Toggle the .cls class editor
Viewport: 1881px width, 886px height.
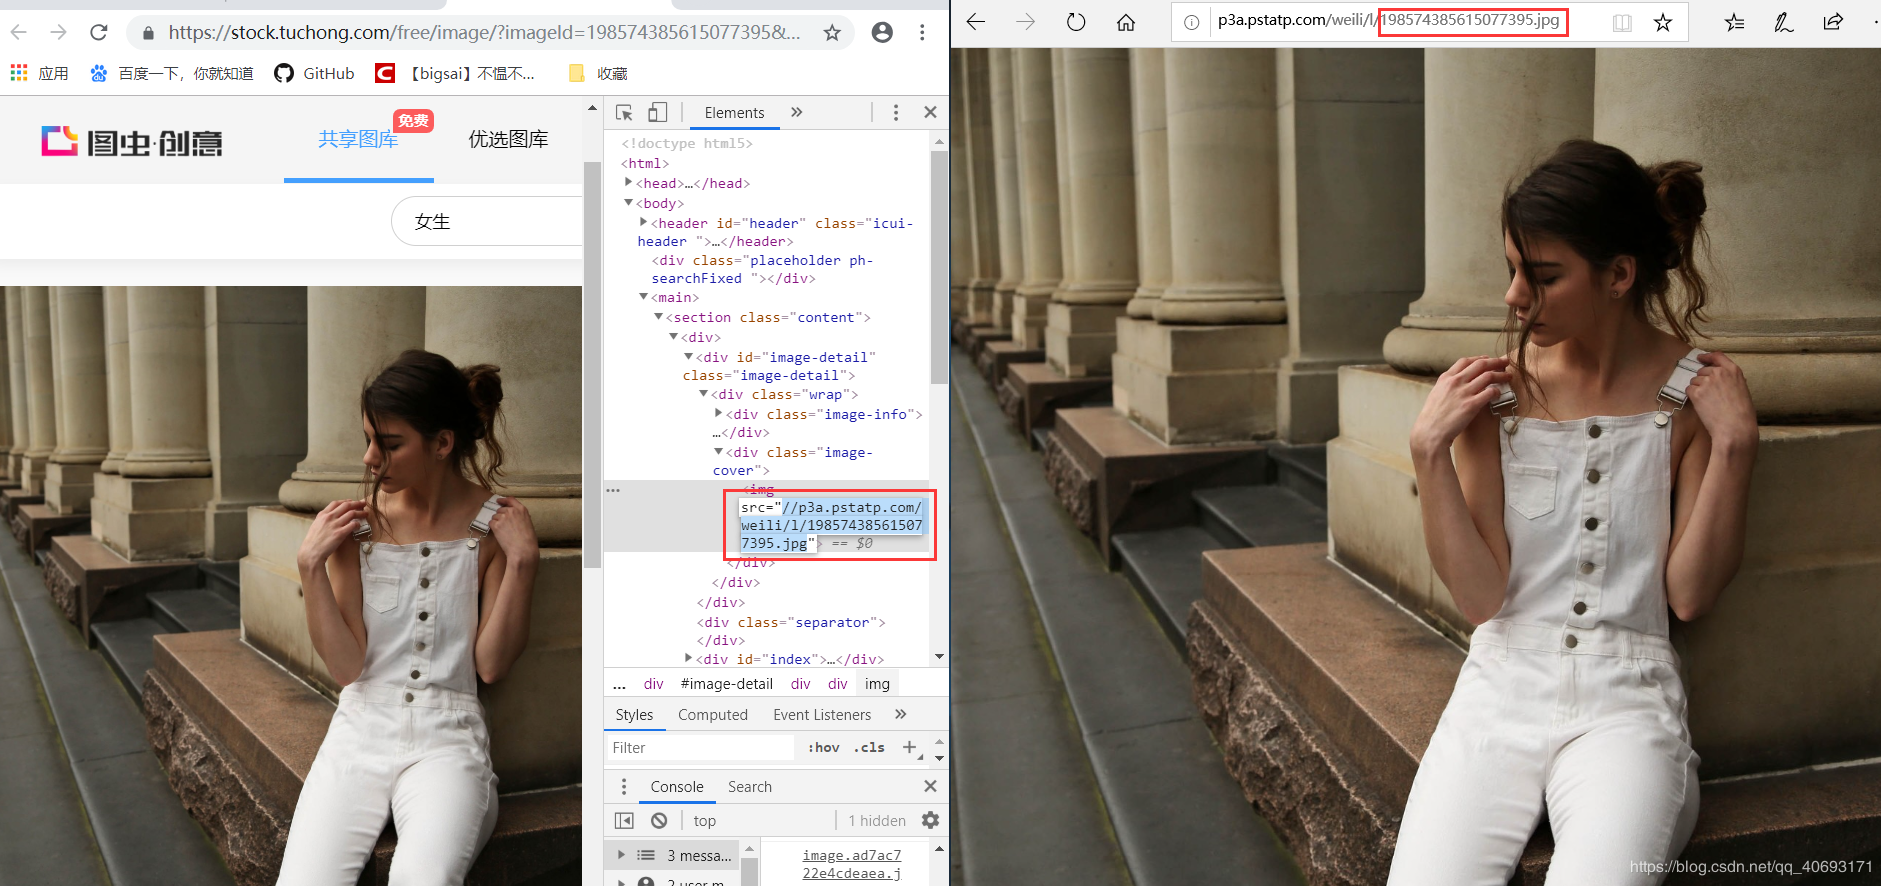[x=870, y=748]
